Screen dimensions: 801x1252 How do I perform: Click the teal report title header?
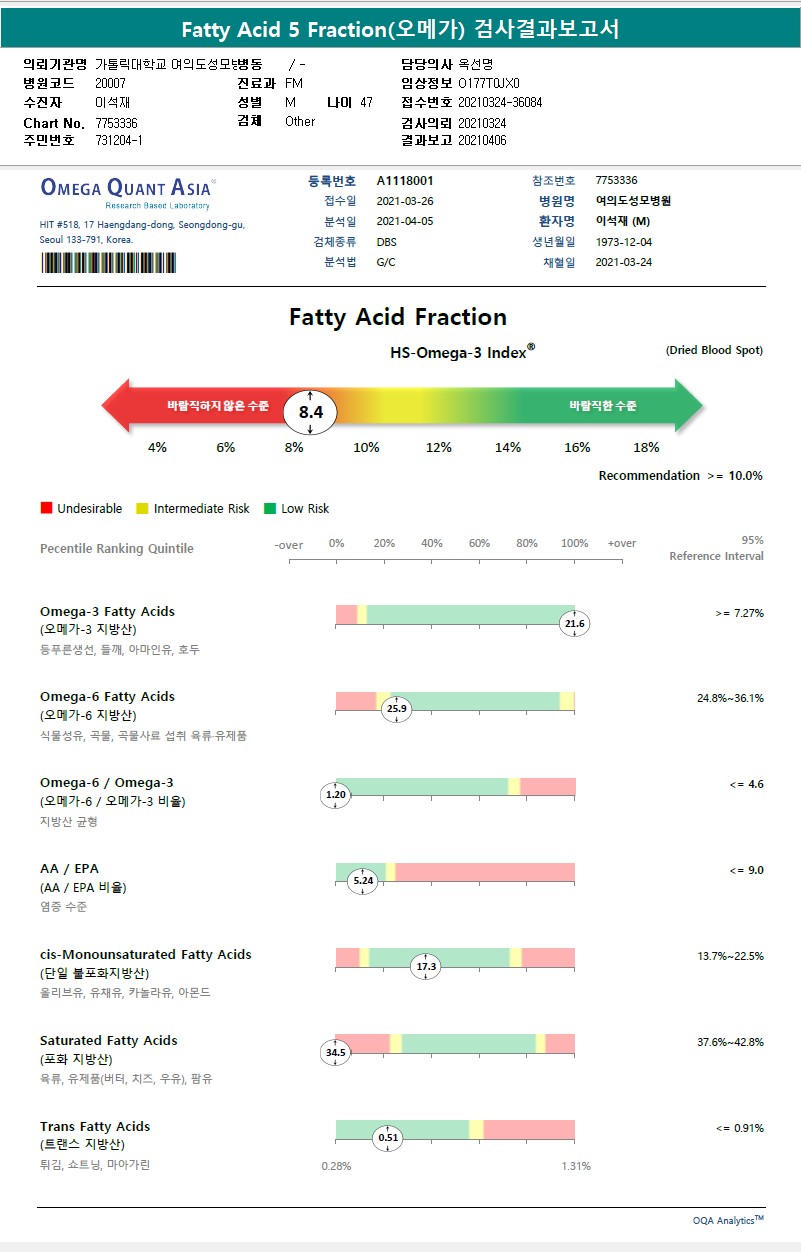pos(400,30)
